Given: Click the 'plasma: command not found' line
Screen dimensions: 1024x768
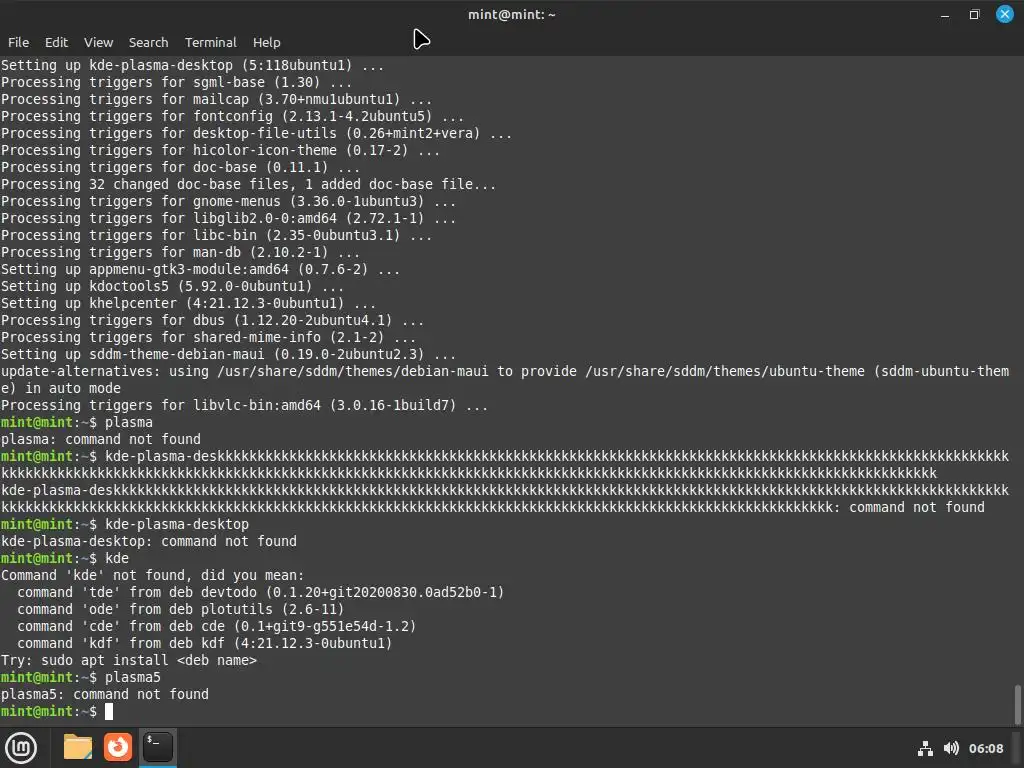Looking at the screenshot, I should click(101, 440).
